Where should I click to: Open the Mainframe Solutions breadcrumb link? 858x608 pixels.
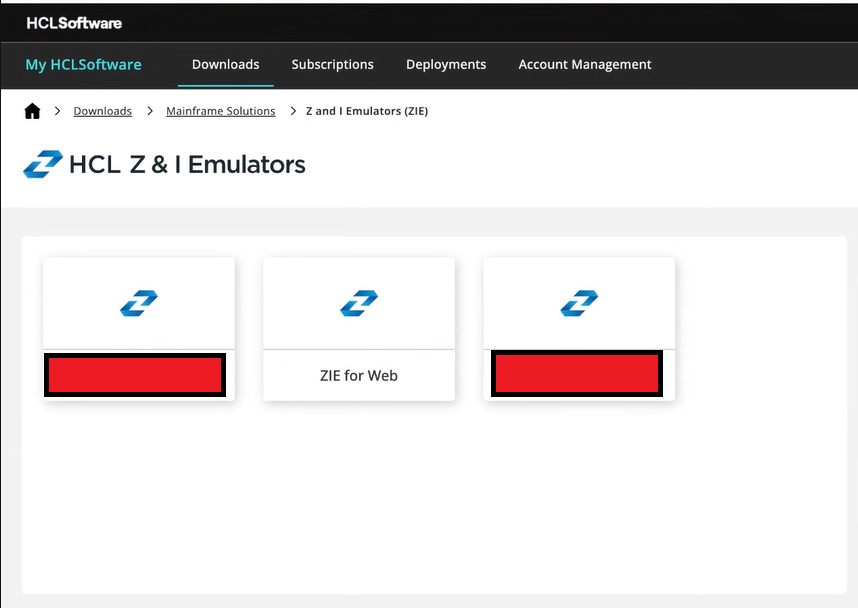tap(221, 111)
